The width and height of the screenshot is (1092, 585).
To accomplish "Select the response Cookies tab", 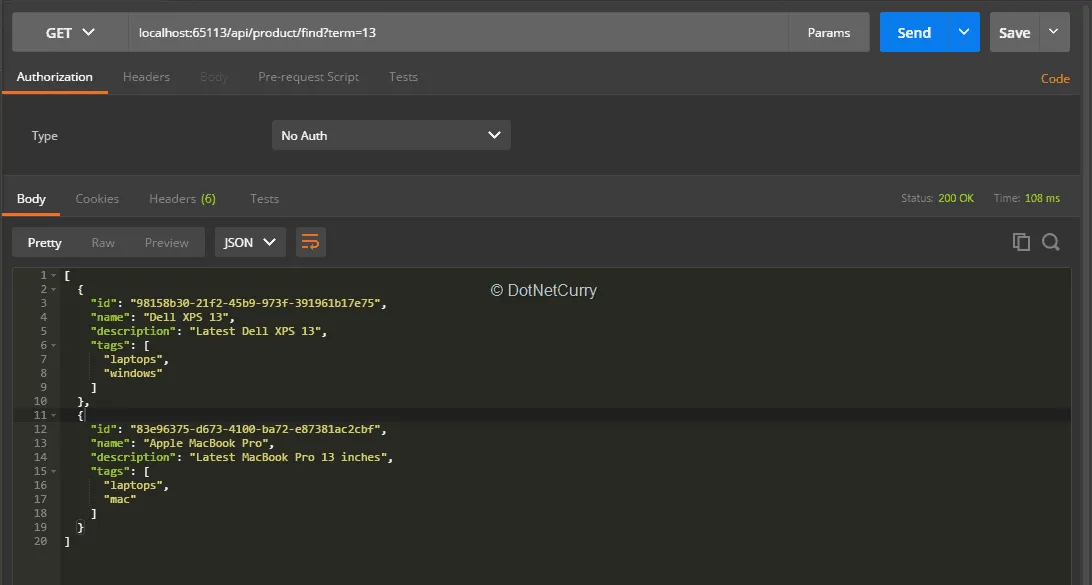I will tap(97, 199).
